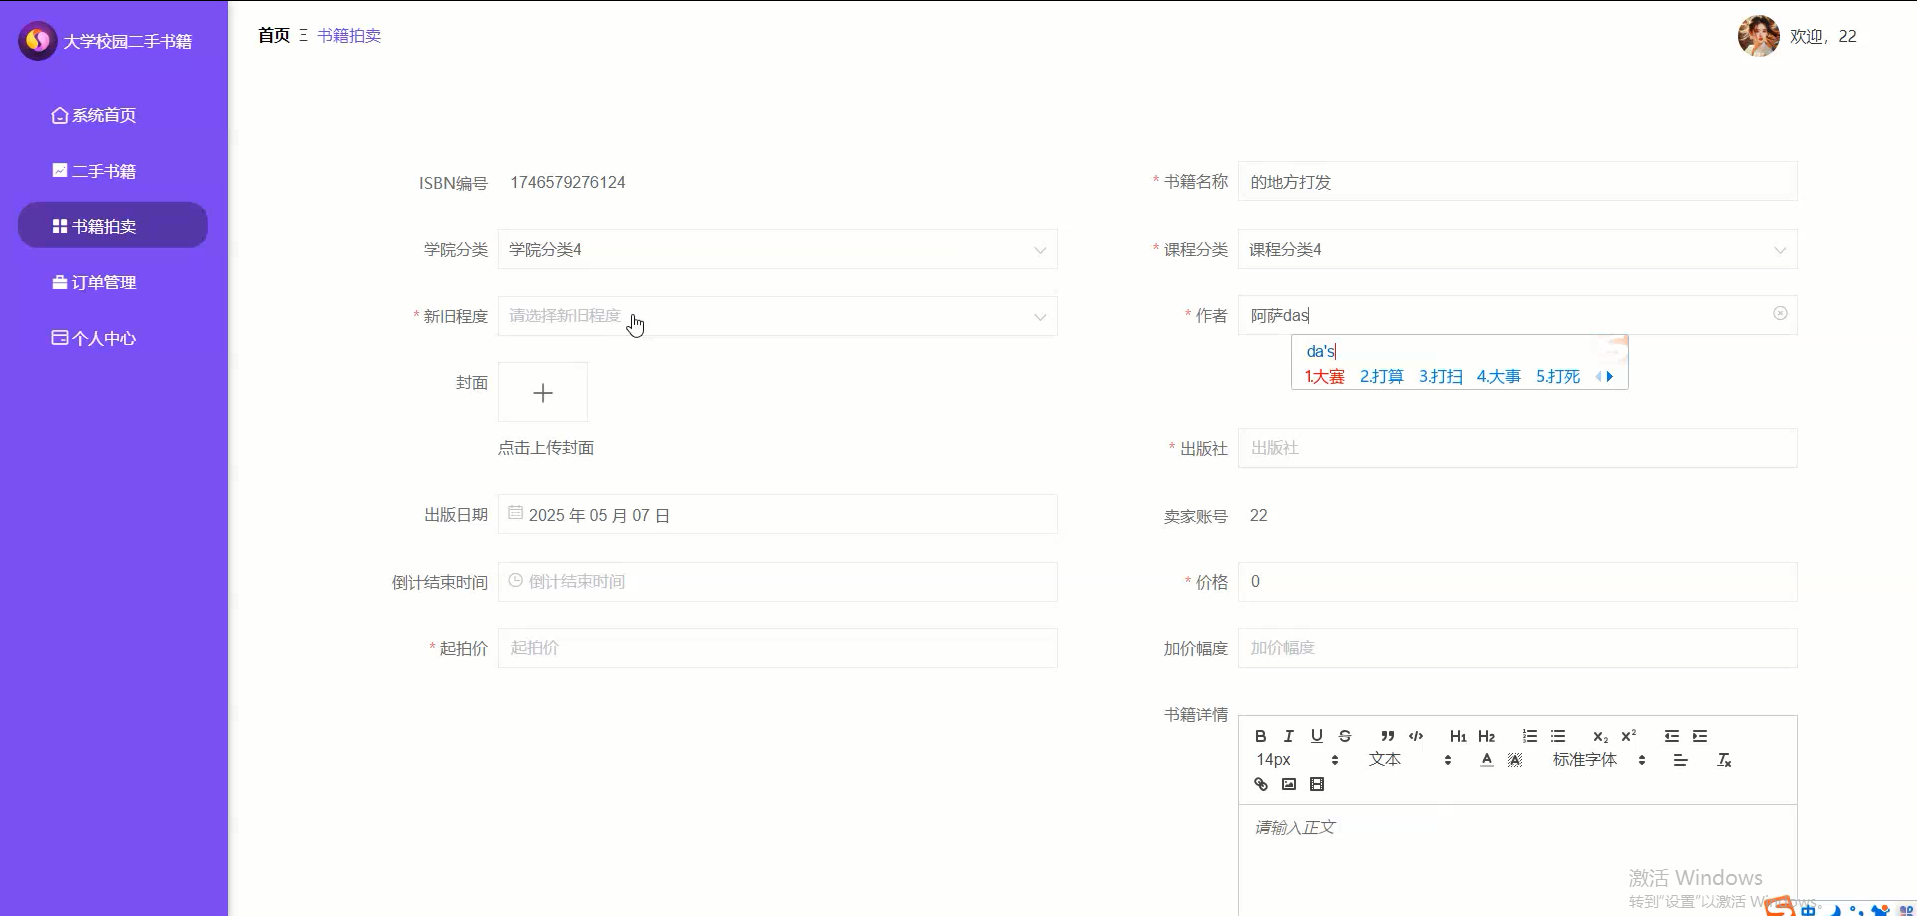Insert a blockquote in the editor
This screenshot has height=916, width=1917.
tap(1386, 737)
